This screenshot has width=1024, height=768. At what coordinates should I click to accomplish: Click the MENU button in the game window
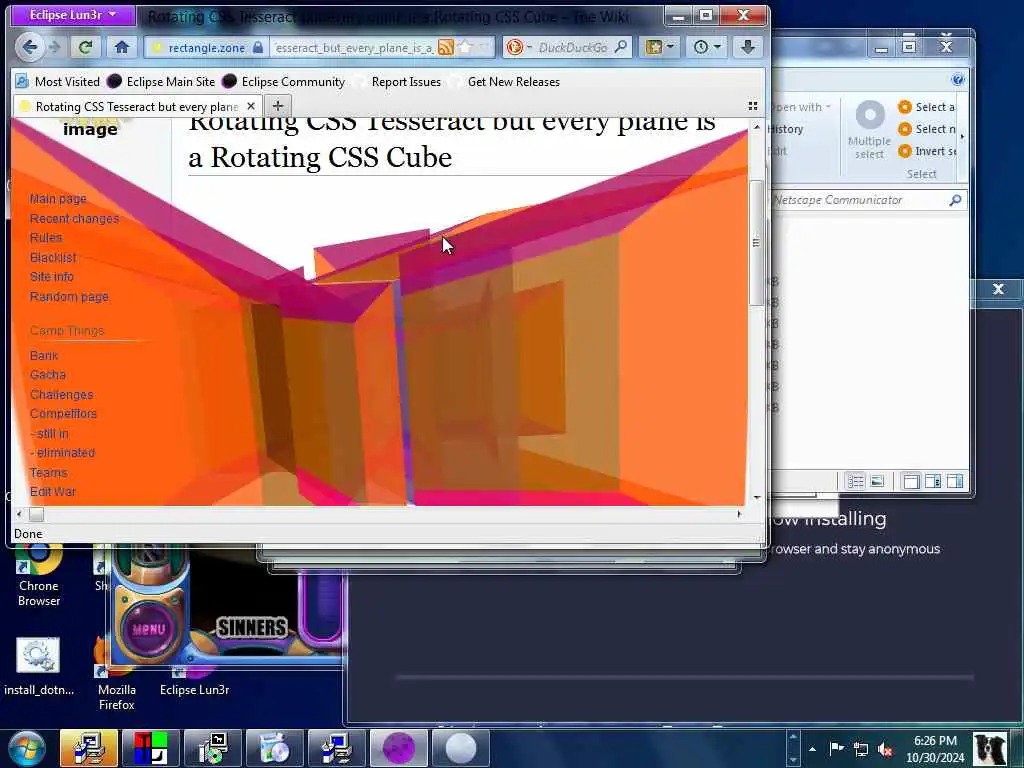tap(148, 630)
